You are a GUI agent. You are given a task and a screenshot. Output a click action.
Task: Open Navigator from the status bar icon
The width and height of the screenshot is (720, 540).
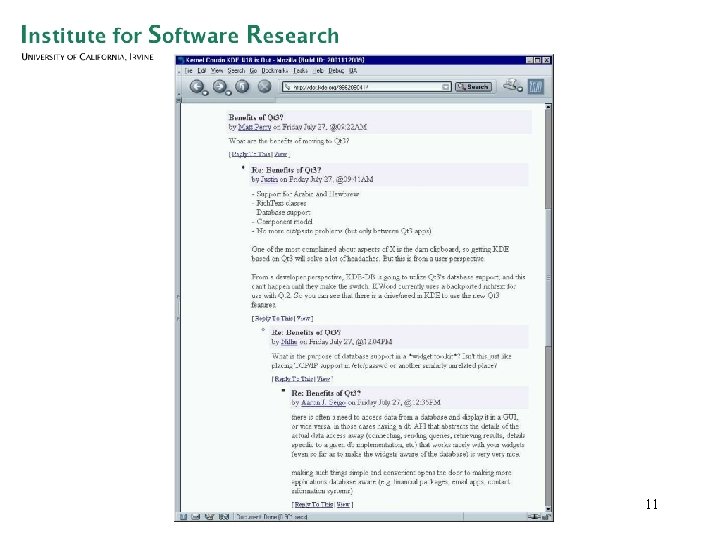pos(183,517)
